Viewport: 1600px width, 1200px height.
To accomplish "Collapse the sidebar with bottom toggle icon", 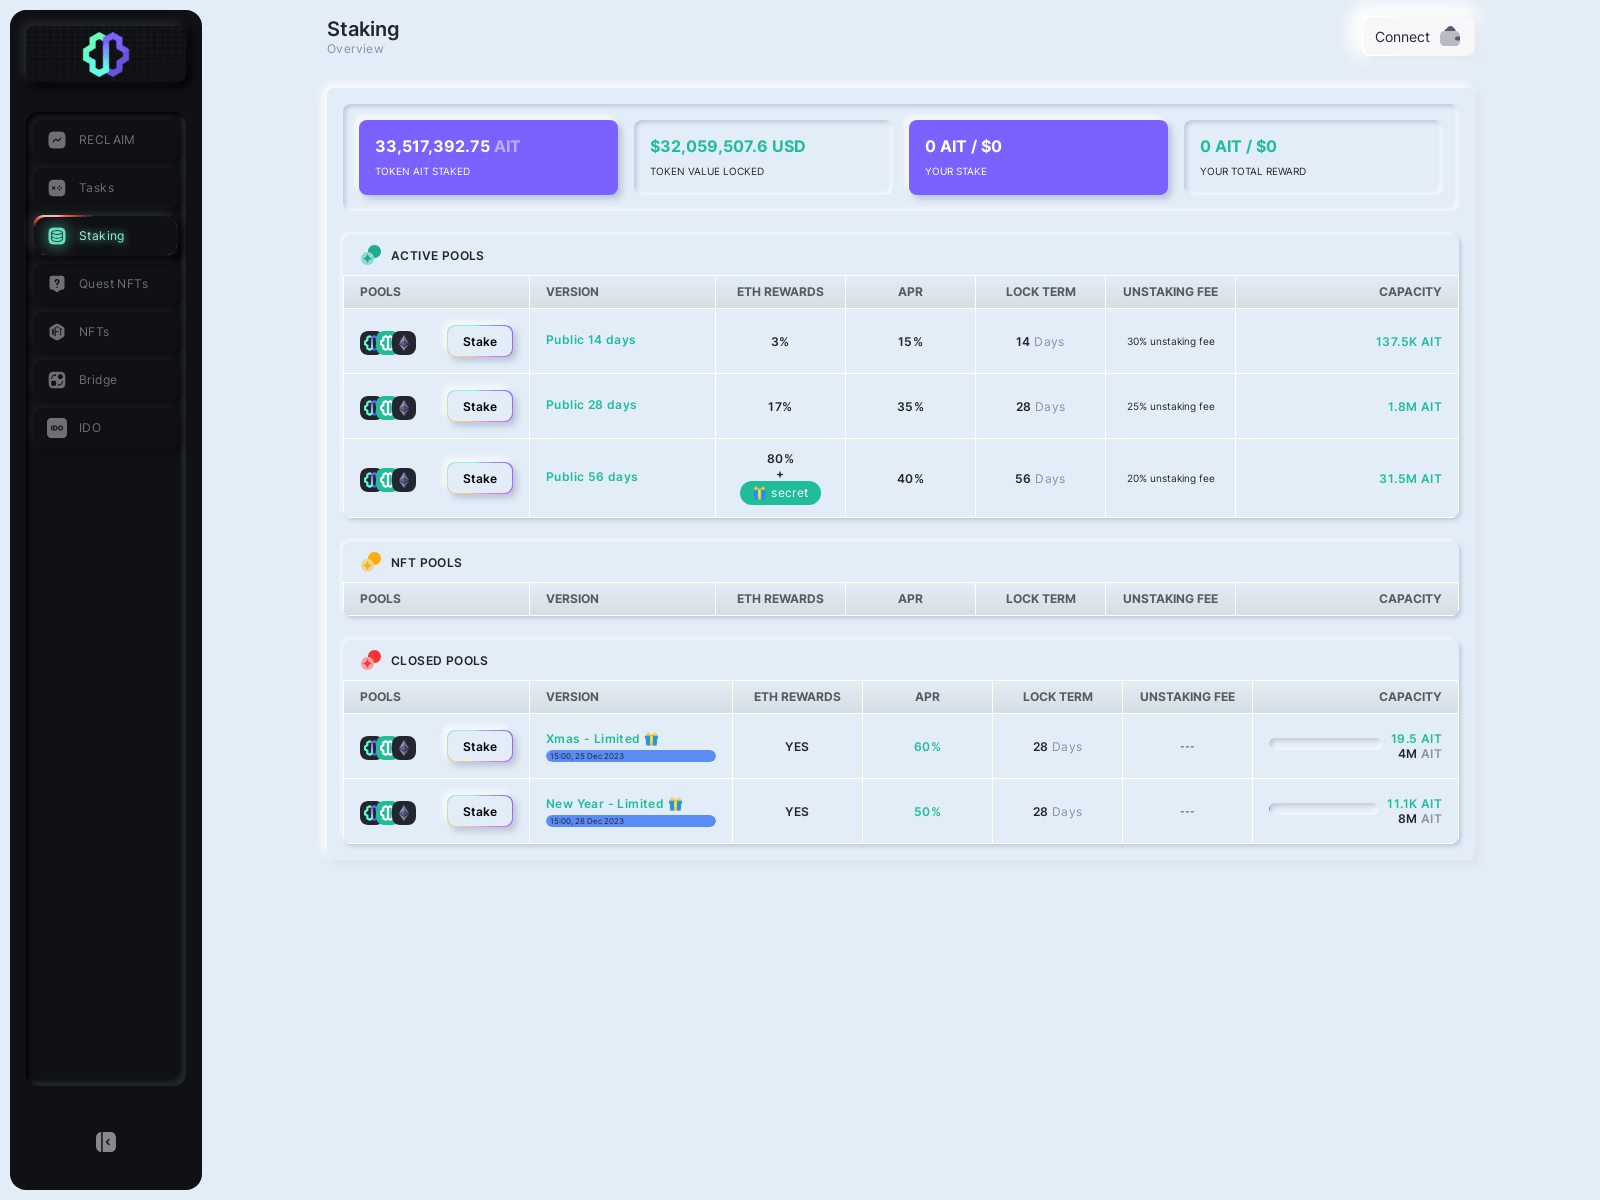I will coord(106,1142).
